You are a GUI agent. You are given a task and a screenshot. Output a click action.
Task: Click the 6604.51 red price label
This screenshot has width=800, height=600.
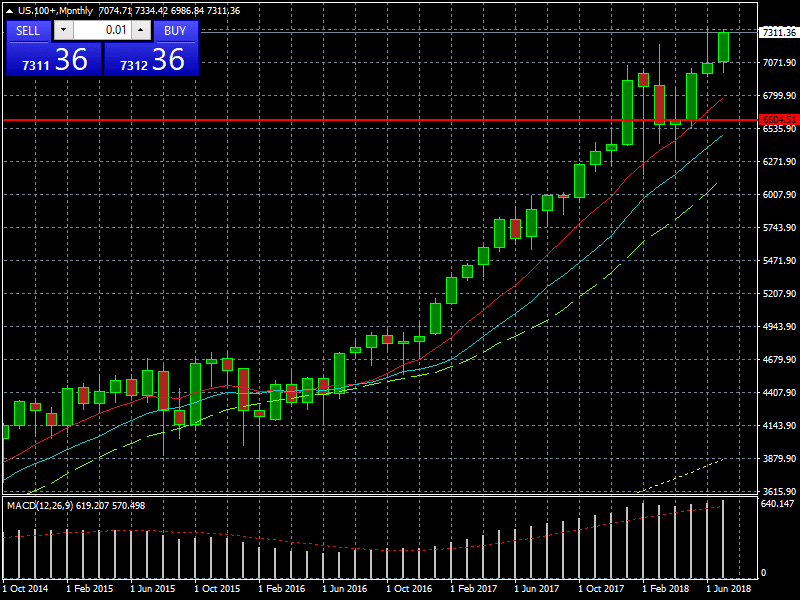pyautogui.click(x=778, y=120)
